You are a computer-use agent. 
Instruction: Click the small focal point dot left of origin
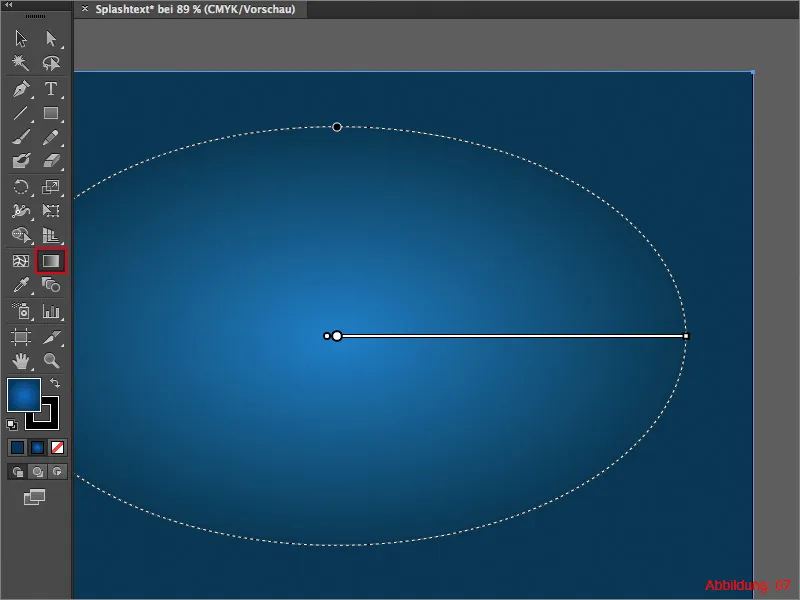[327, 336]
